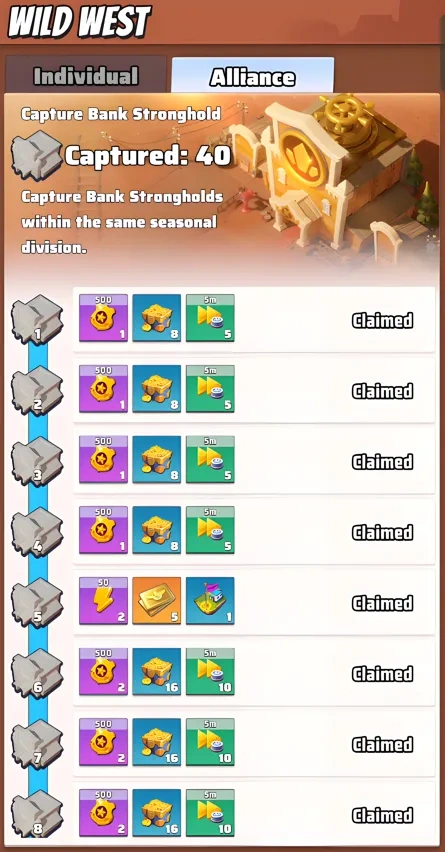The image size is (445, 852).
Task: Tap the stone milestone marker numbered 7
Action: (x=37, y=744)
